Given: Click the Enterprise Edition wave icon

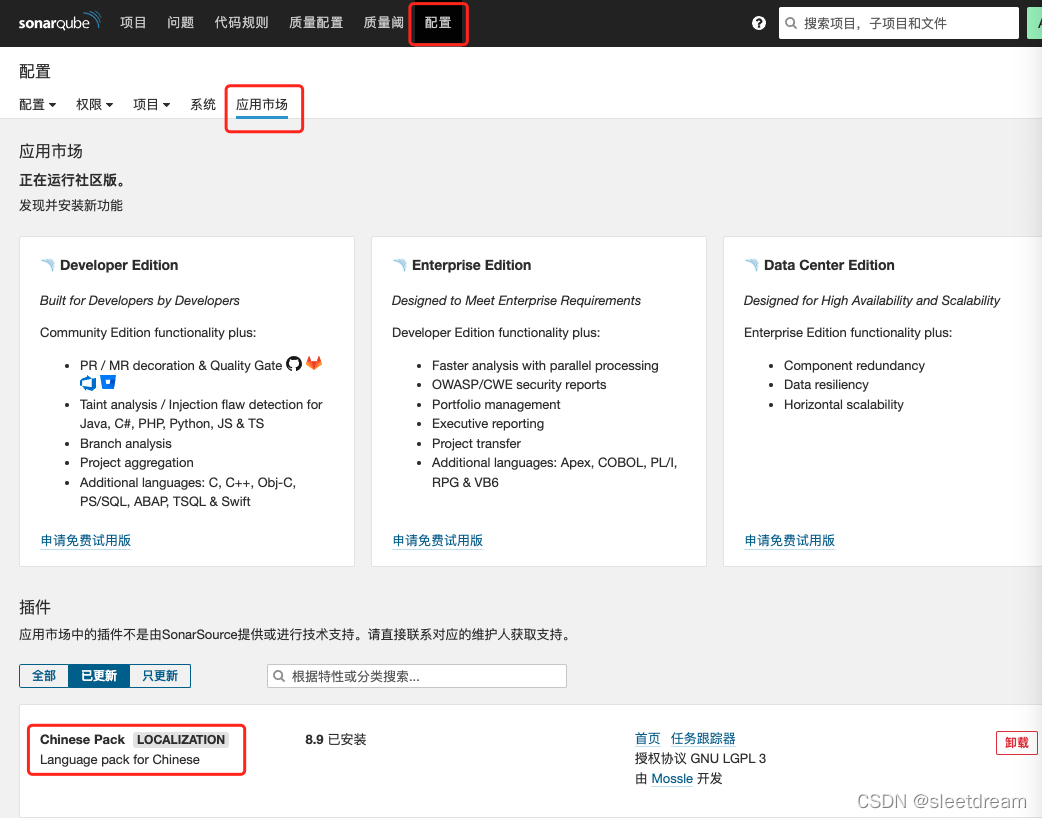Looking at the screenshot, I should coord(399,265).
